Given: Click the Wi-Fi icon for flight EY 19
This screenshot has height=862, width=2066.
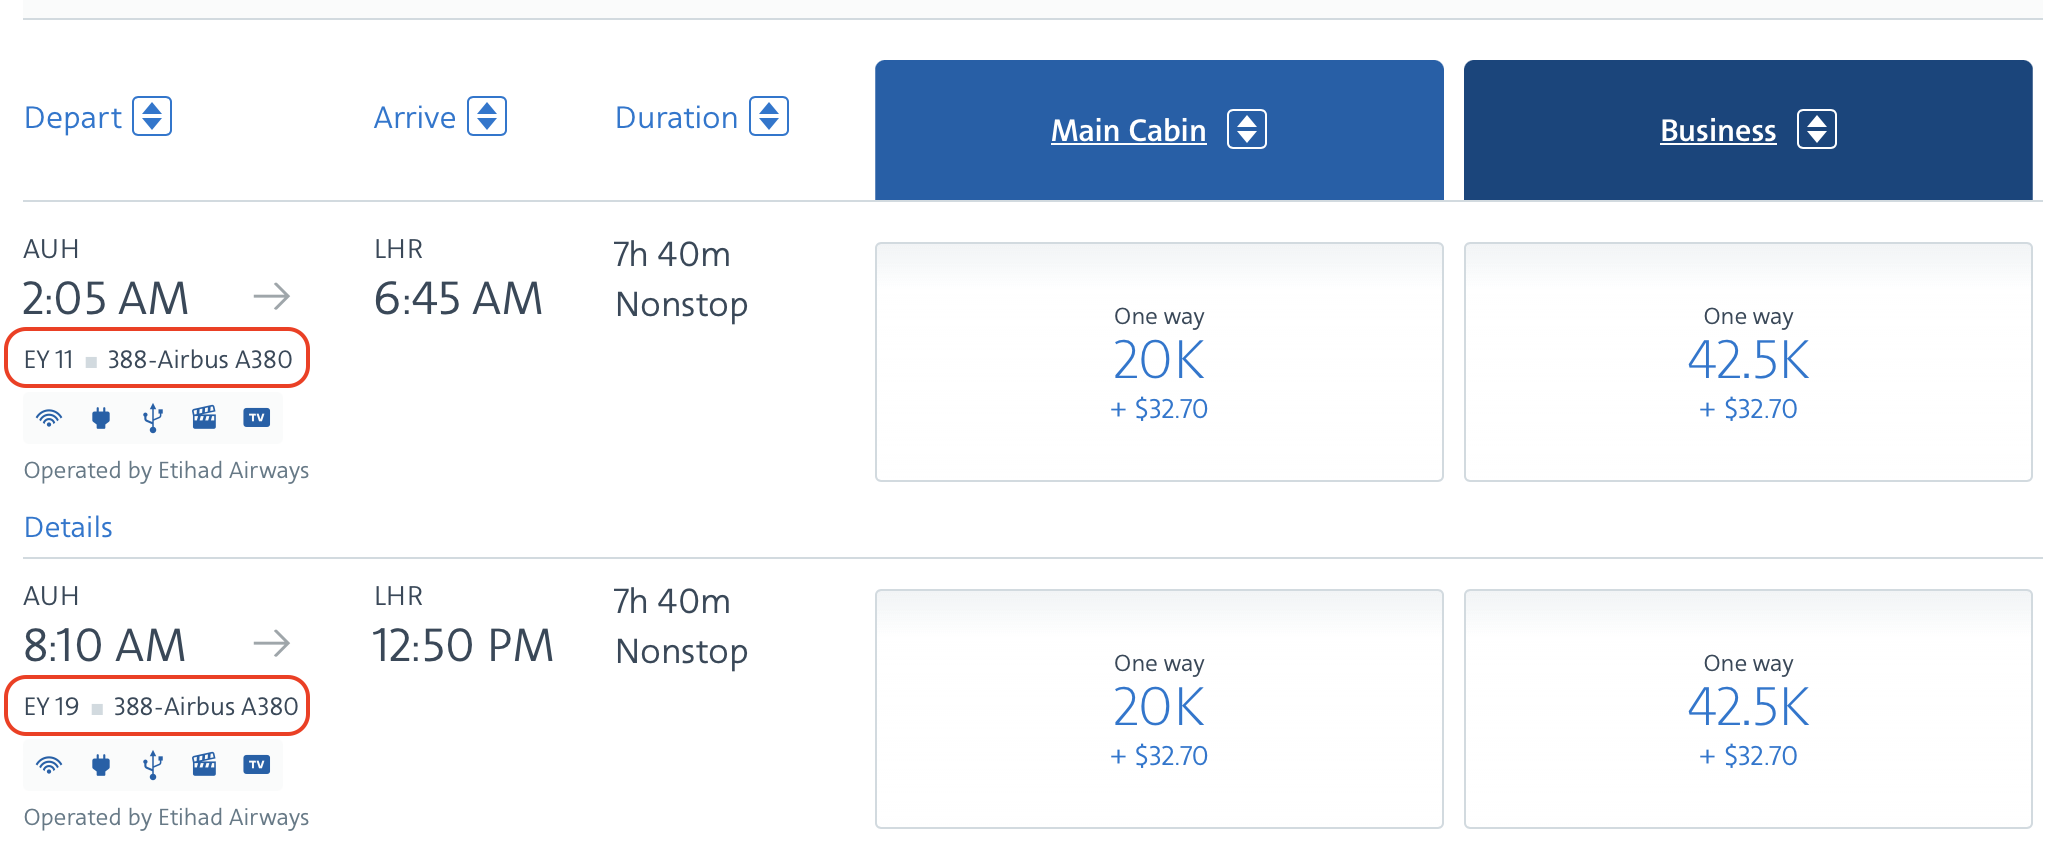Looking at the screenshot, I should click(x=49, y=765).
